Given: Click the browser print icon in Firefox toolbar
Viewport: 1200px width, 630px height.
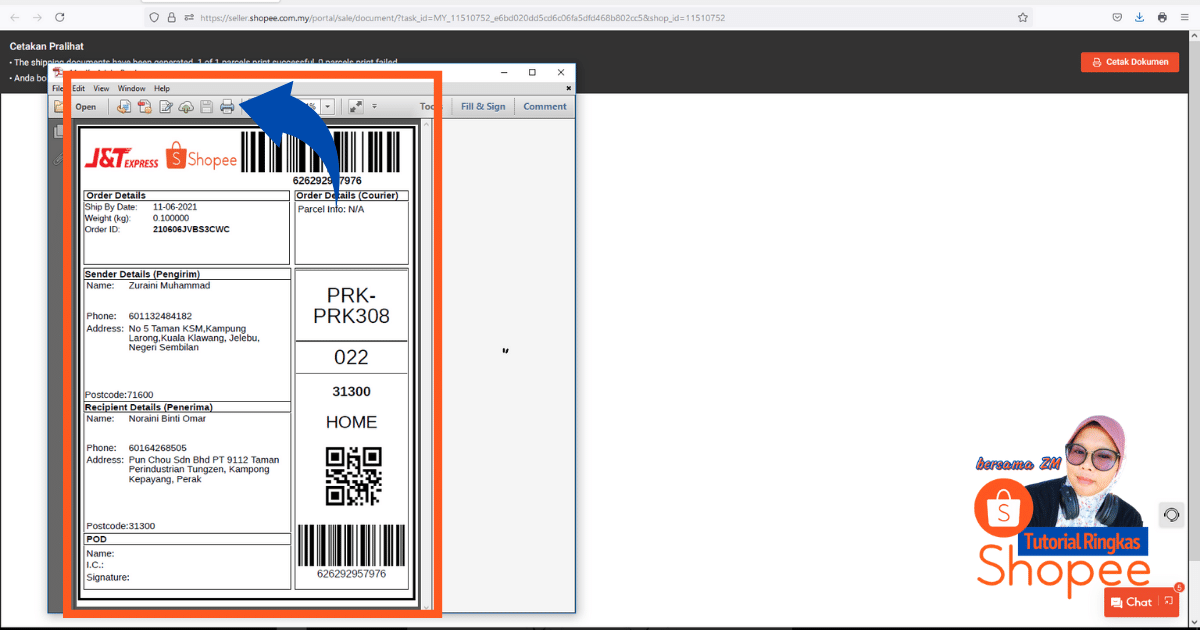Looking at the screenshot, I should 1162,18.
